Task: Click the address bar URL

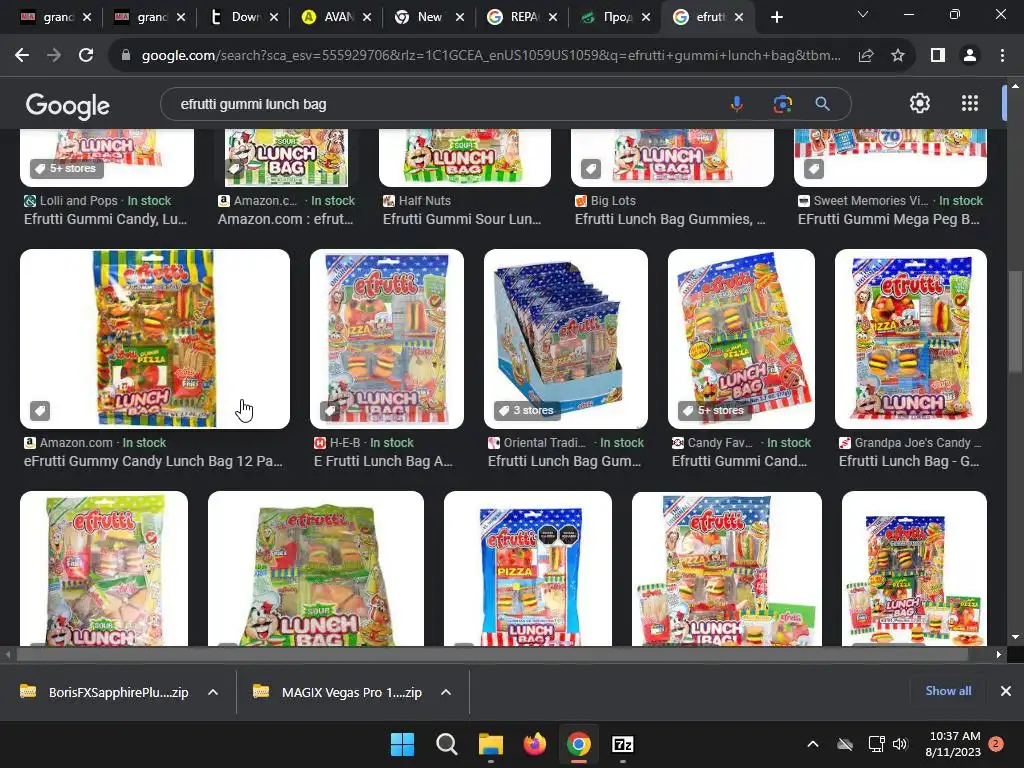Action: (491, 56)
